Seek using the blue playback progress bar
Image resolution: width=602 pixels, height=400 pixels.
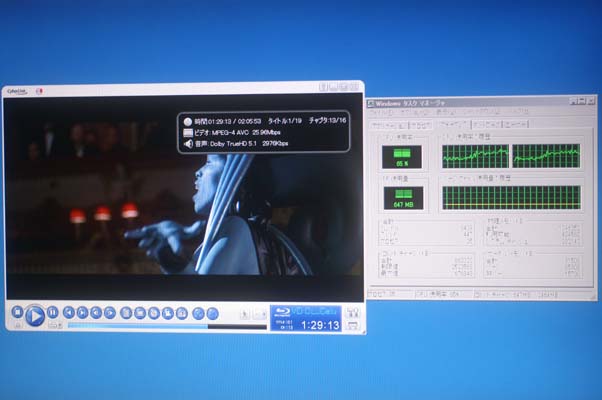(x=167, y=327)
